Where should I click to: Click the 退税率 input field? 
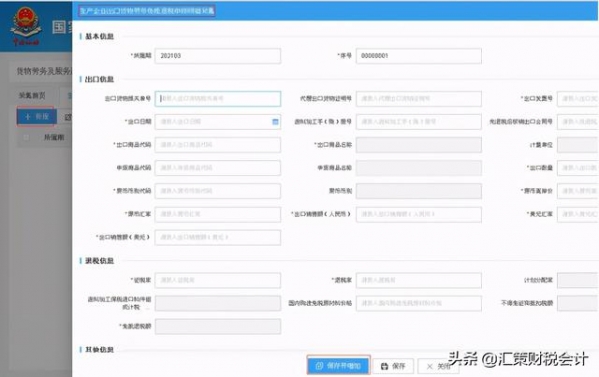tap(419, 280)
